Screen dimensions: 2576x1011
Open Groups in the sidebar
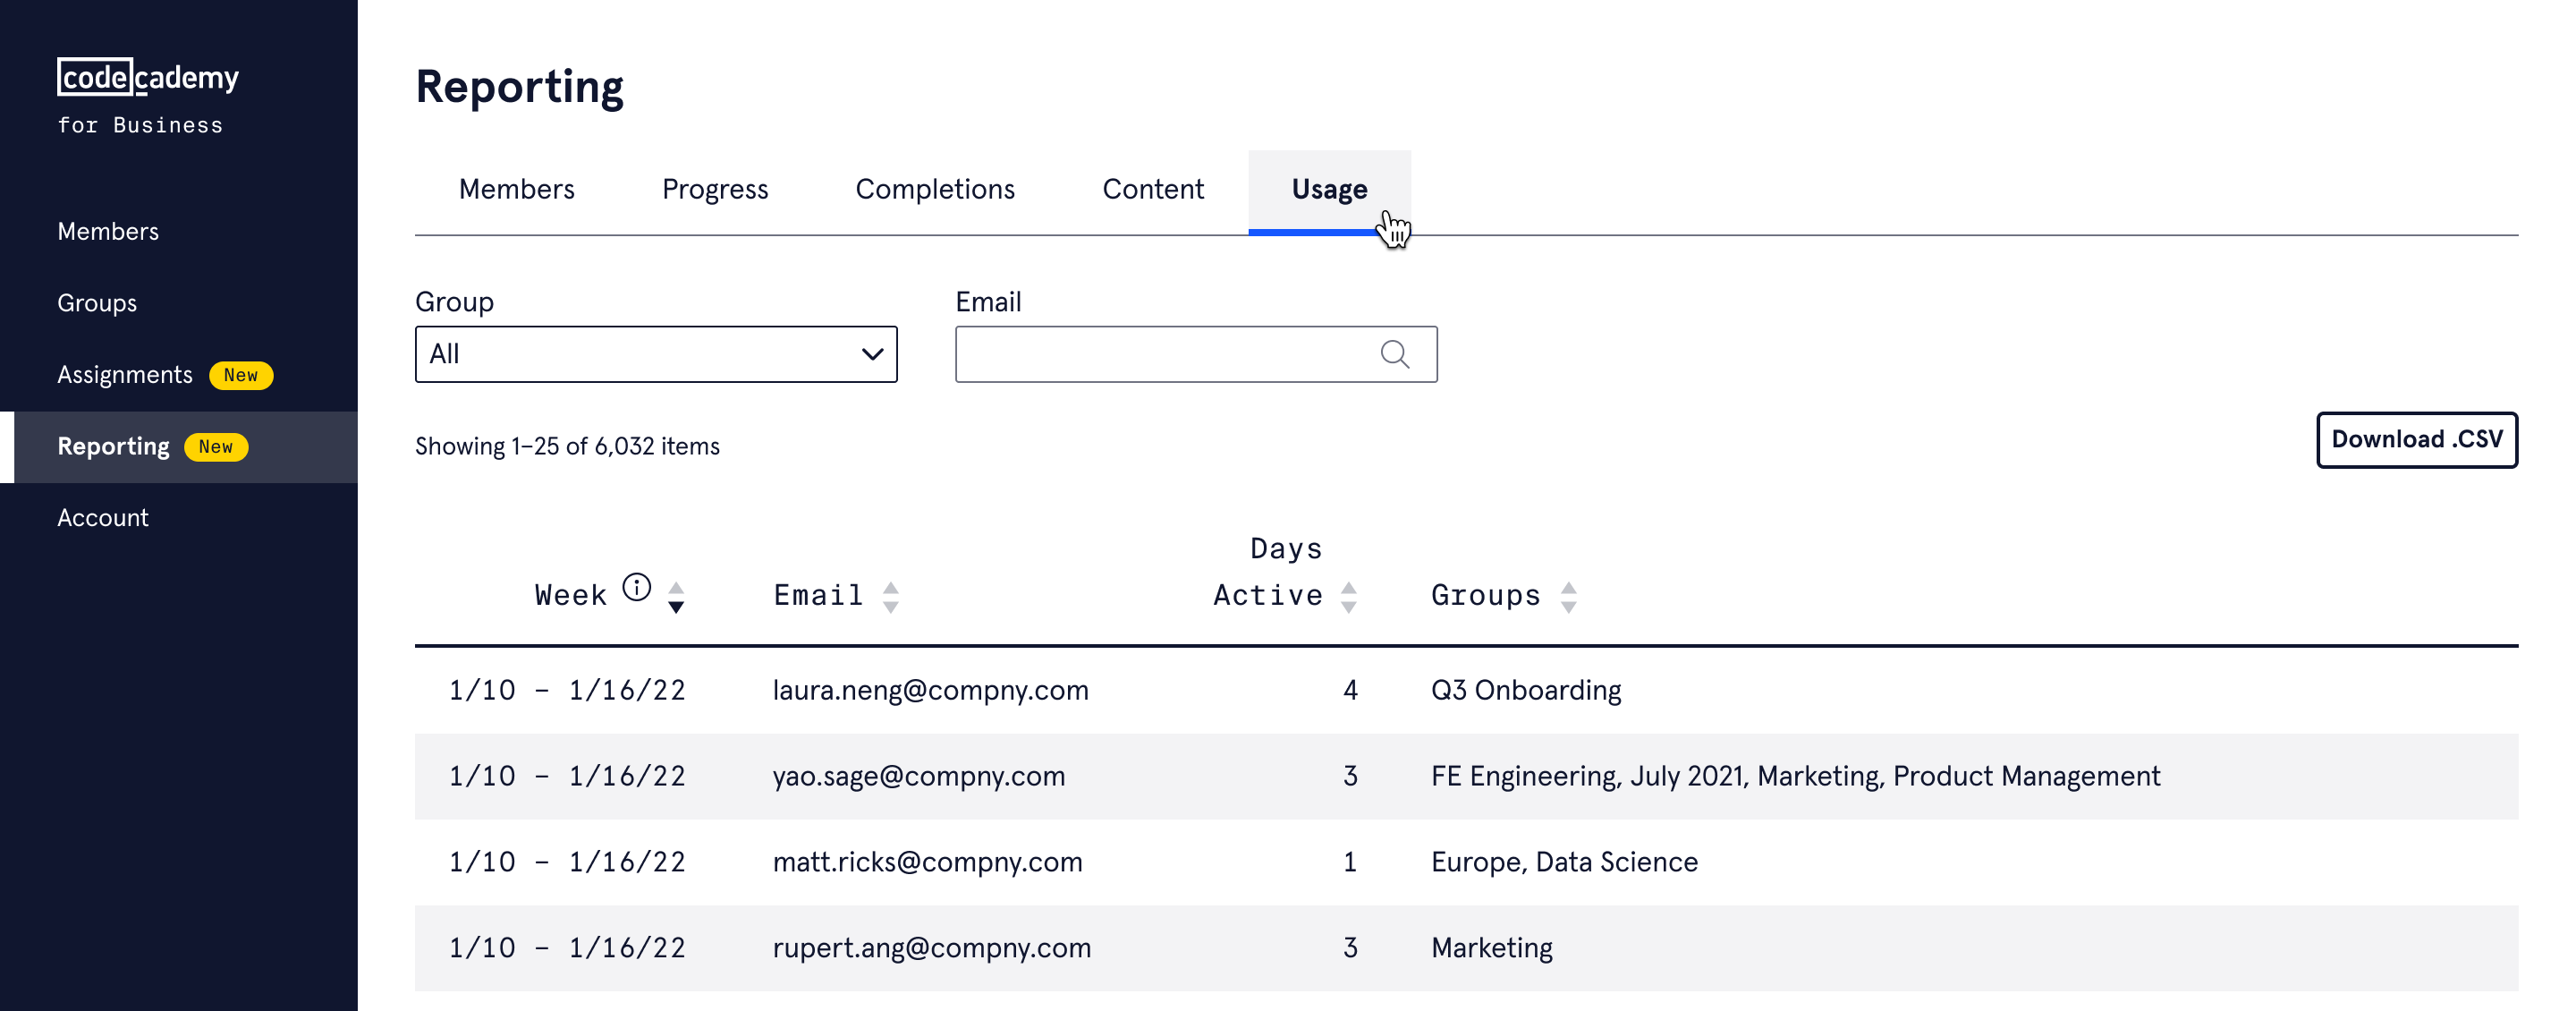point(97,303)
